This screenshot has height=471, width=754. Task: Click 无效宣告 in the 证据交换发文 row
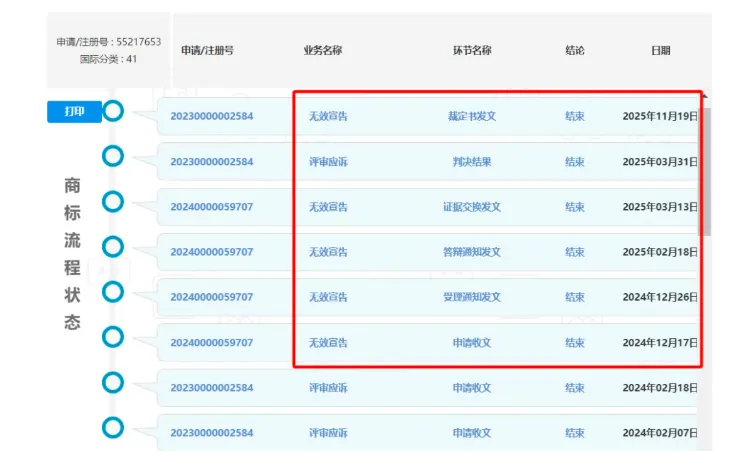coord(328,207)
